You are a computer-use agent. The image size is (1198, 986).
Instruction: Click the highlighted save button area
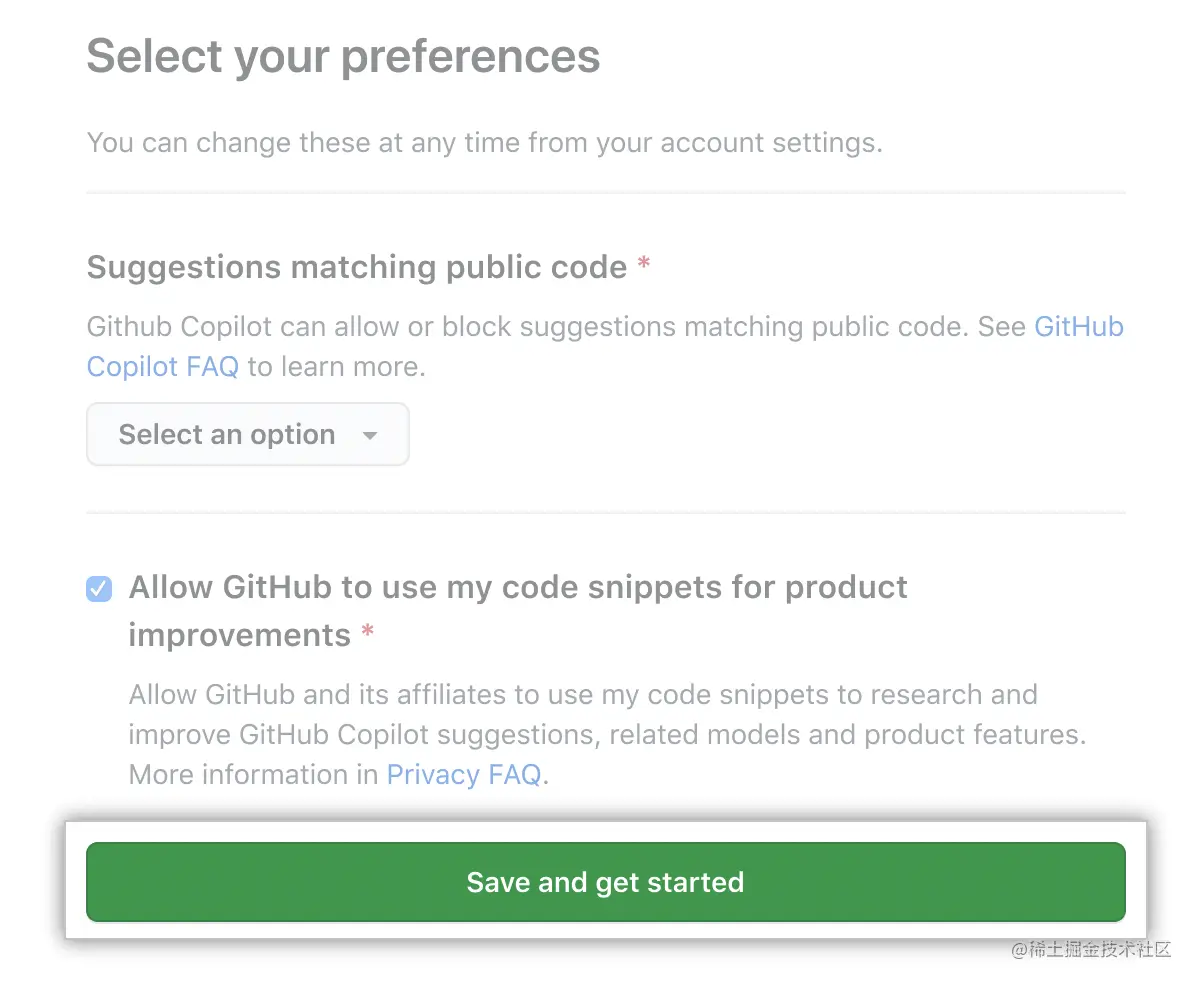(604, 882)
